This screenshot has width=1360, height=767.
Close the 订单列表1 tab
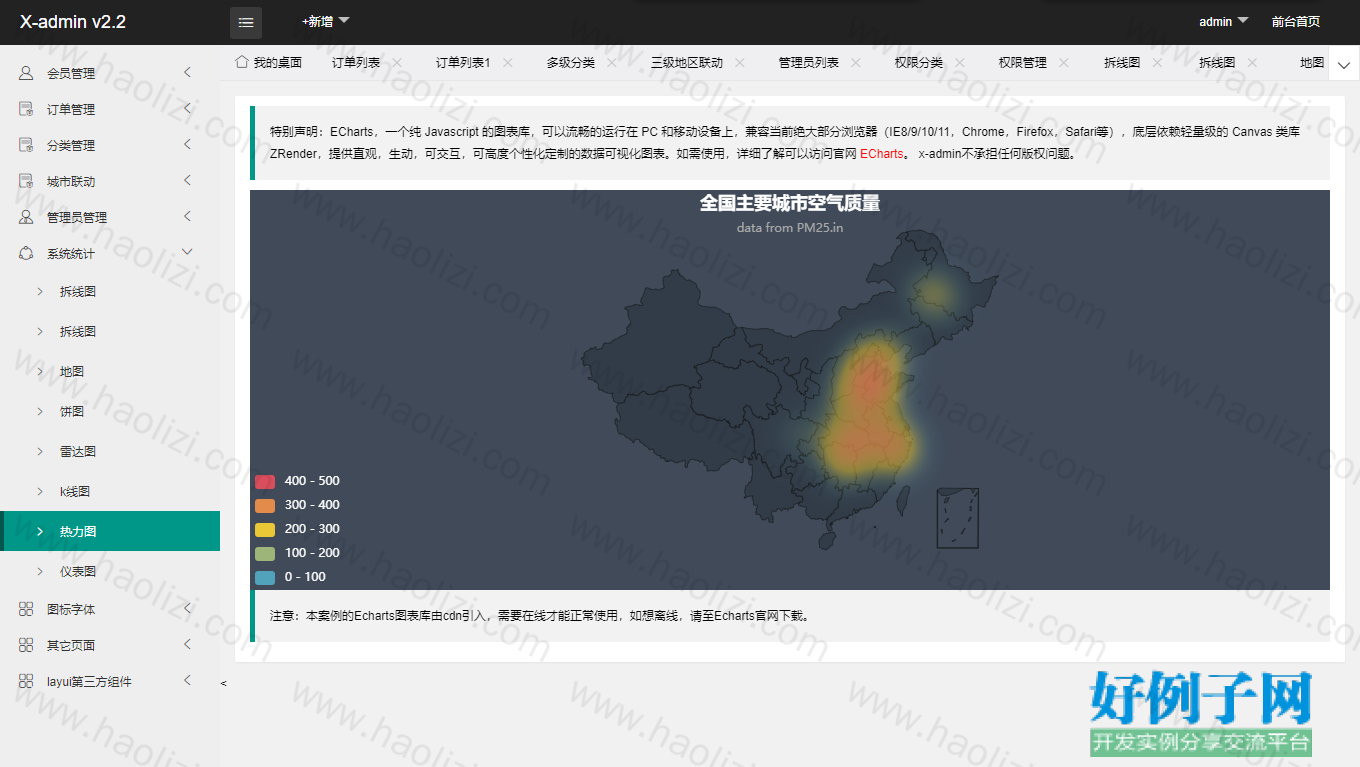pos(507,62)
